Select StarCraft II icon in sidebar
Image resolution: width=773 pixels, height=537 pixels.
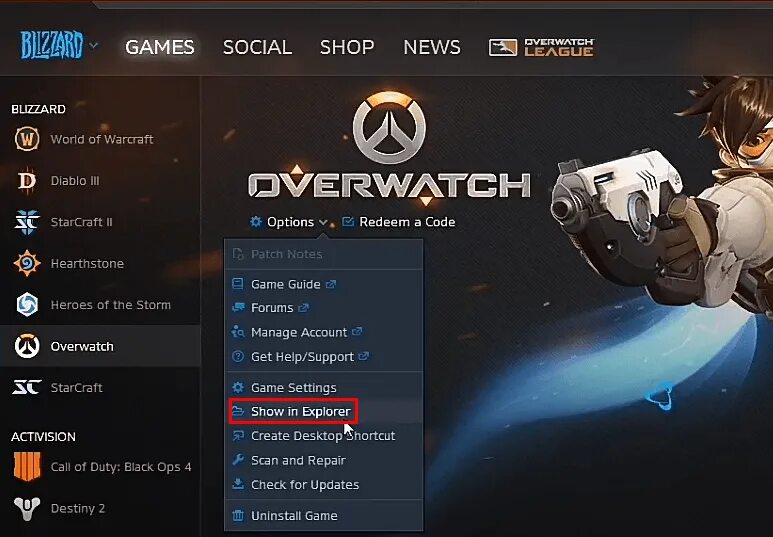pos(27,222)
